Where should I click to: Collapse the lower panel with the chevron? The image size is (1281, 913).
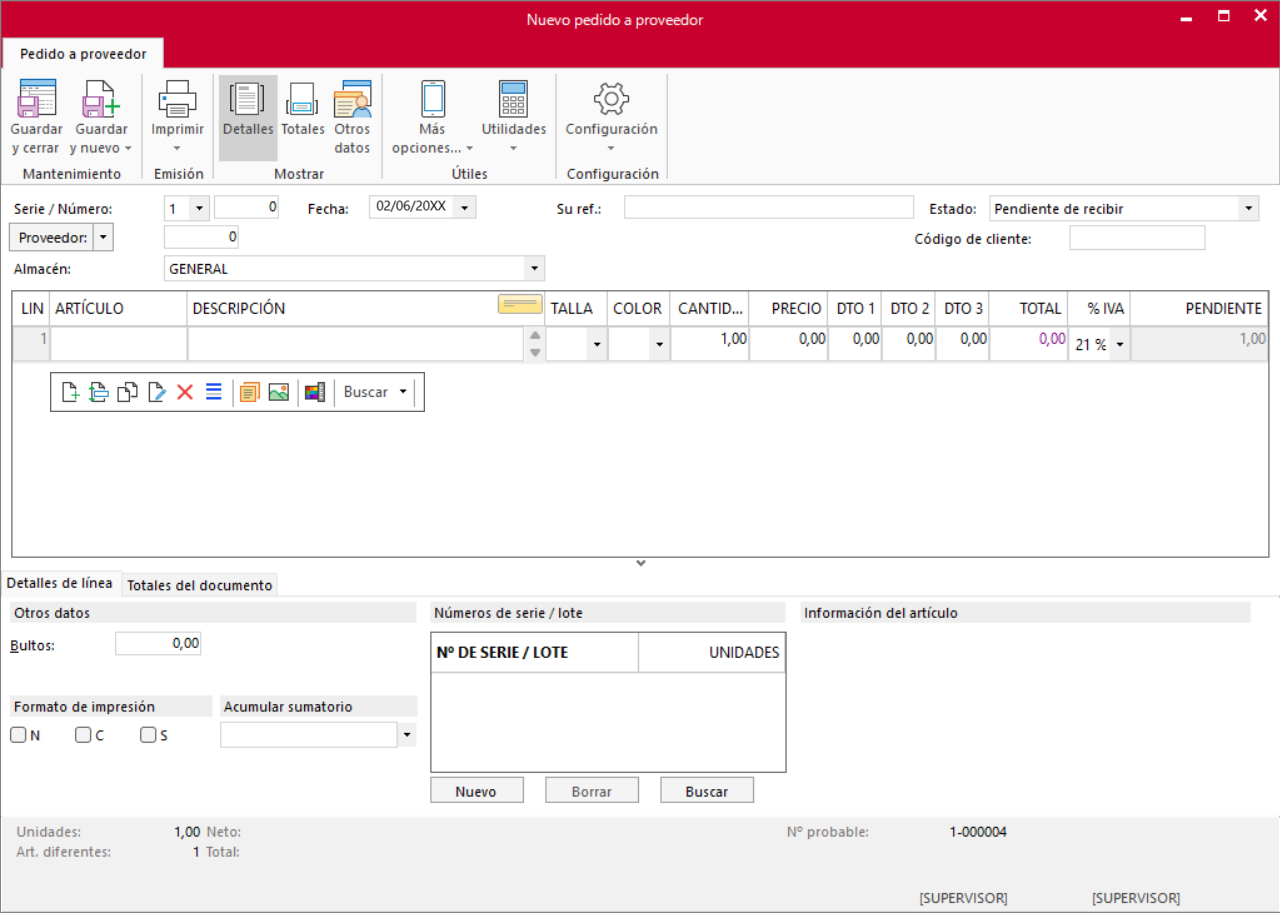click(641, 564)
